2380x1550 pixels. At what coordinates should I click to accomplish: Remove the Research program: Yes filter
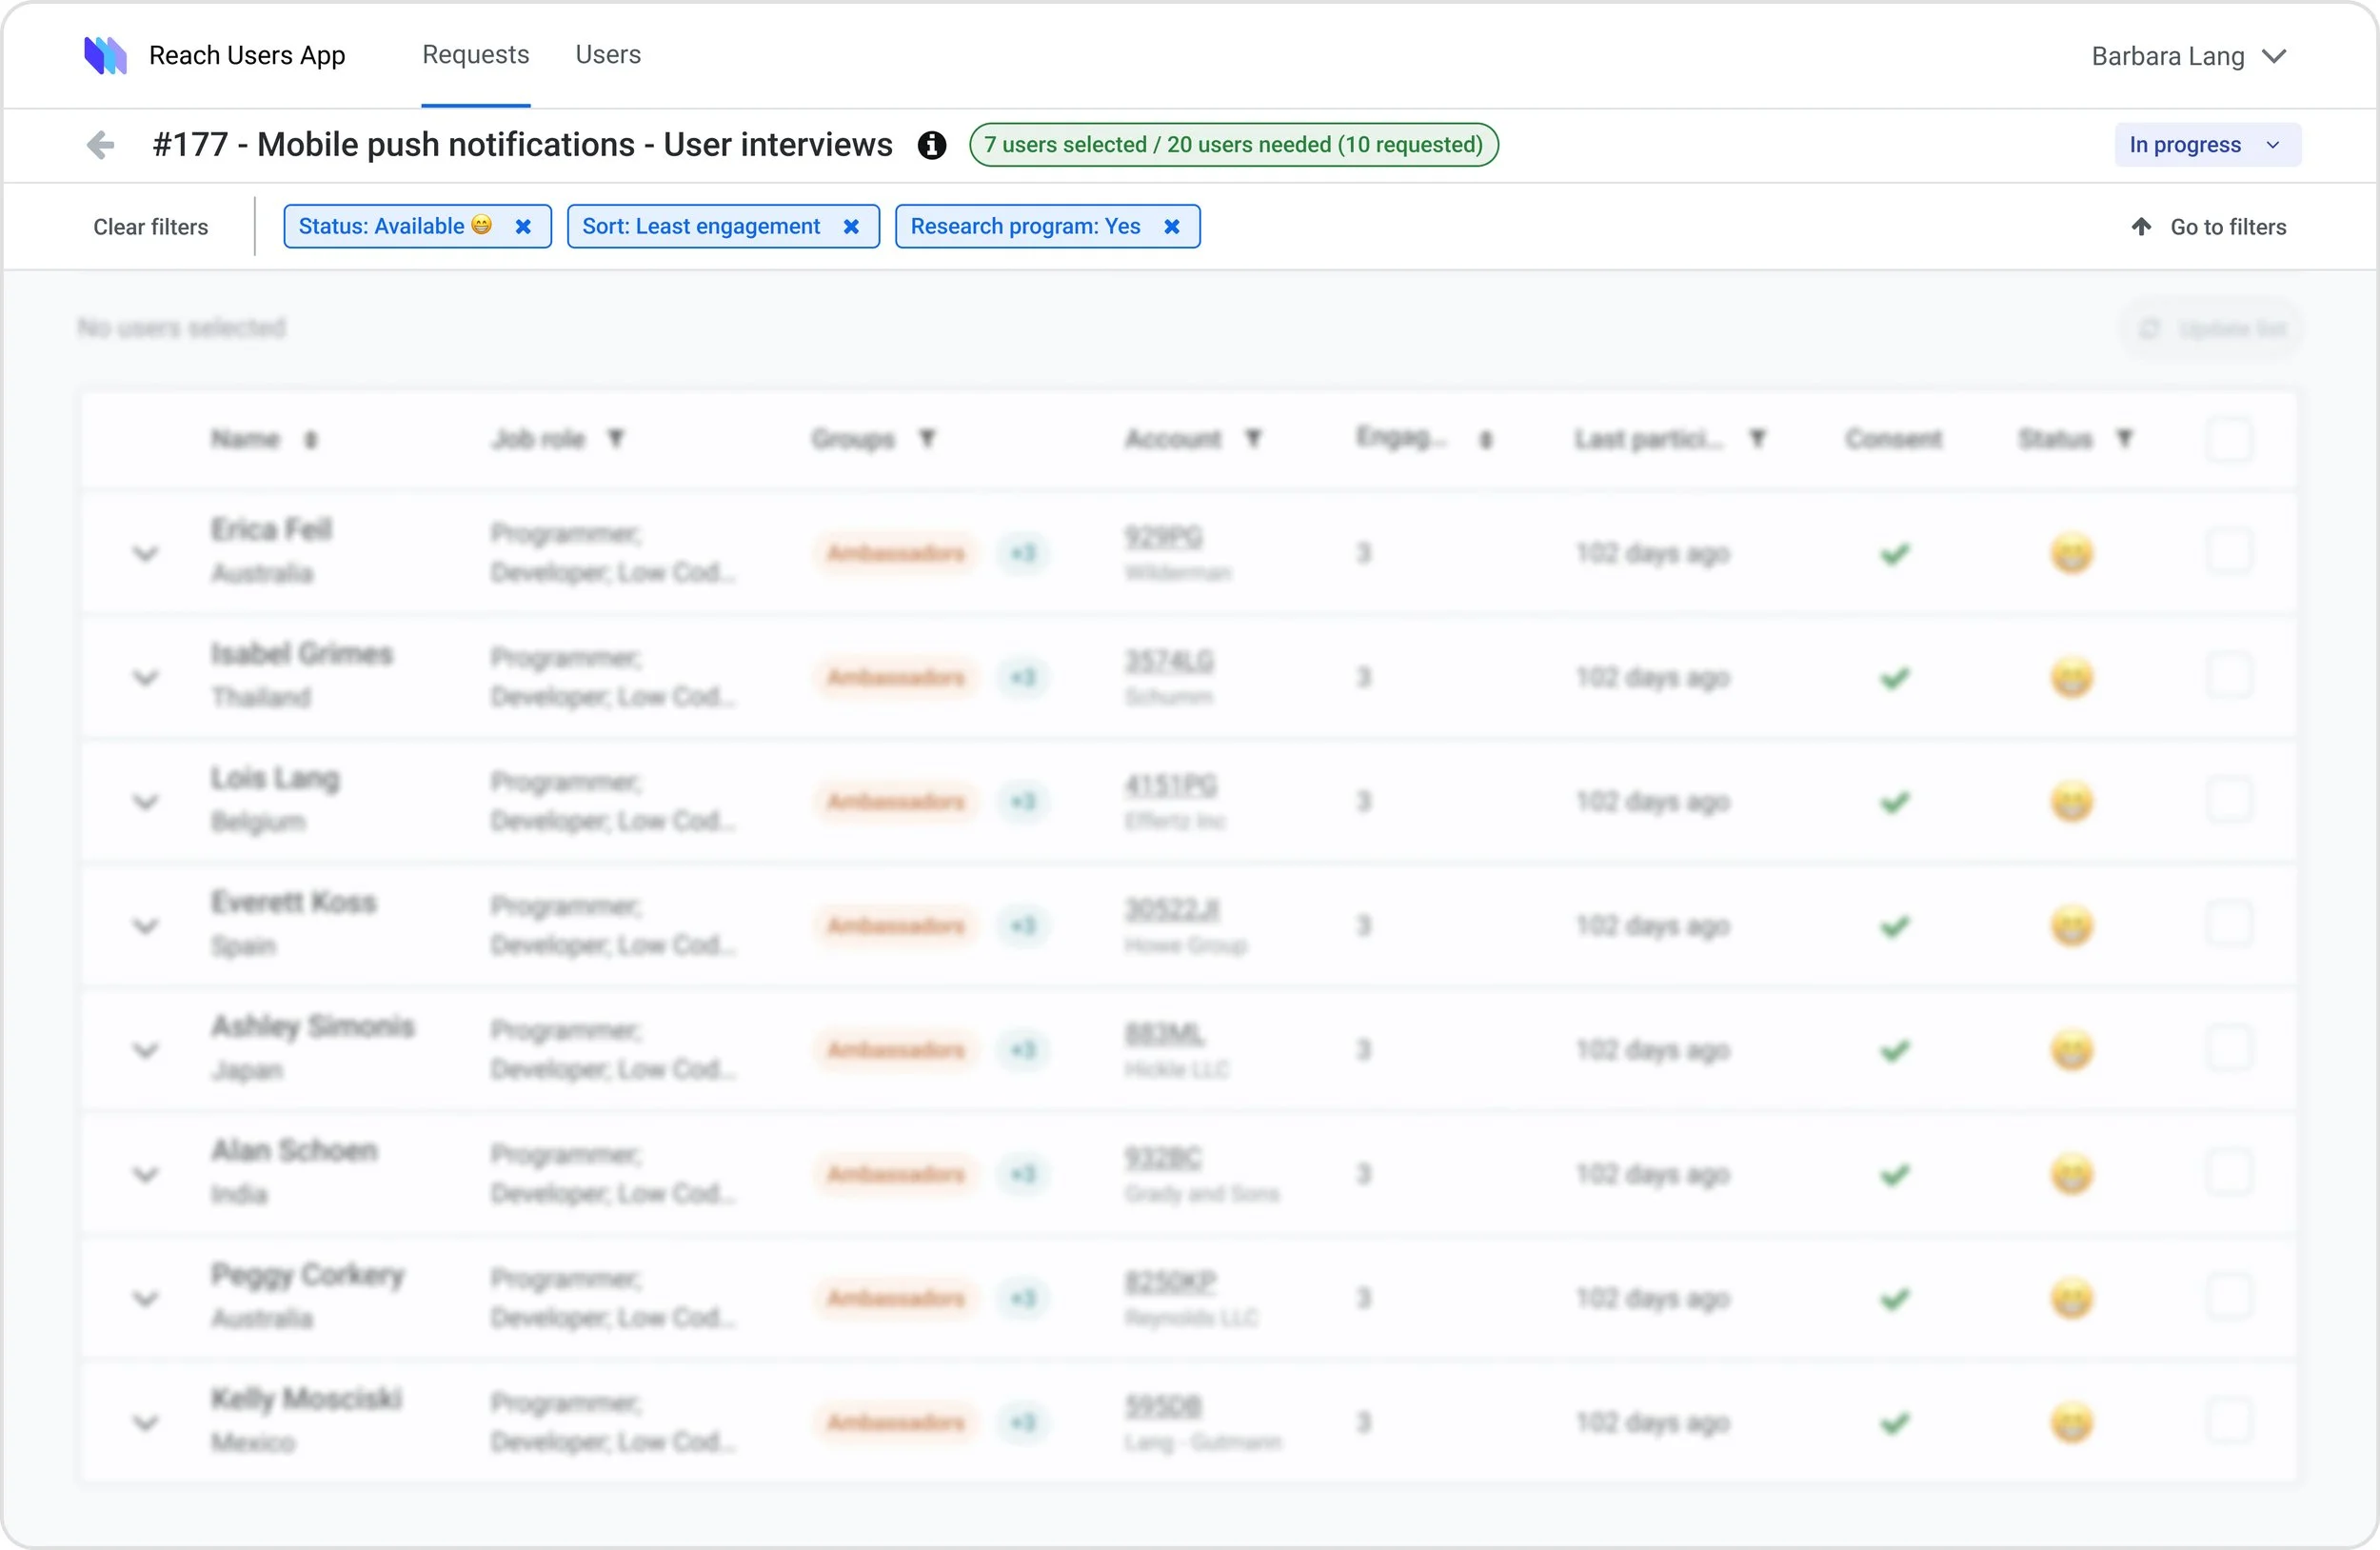[x=1172, y=227]
